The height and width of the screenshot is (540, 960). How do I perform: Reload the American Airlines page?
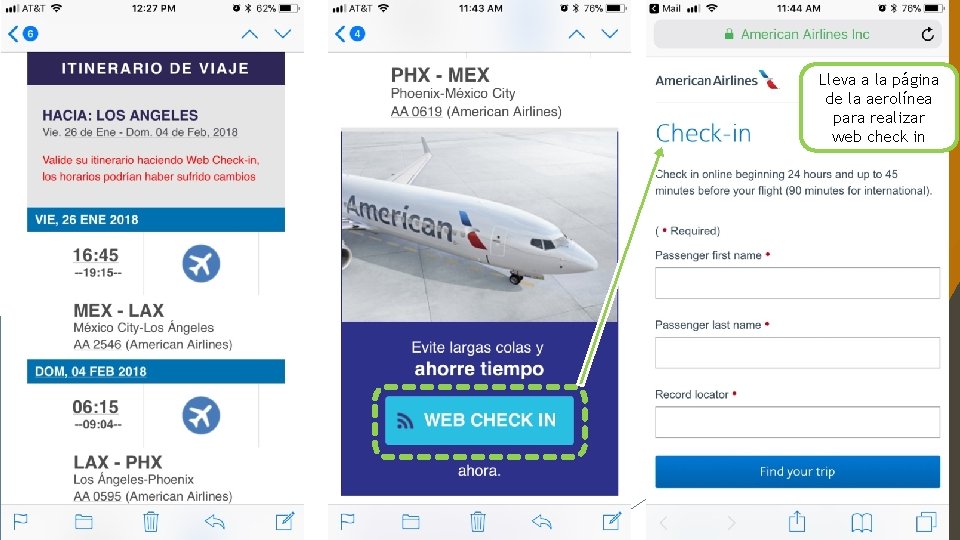tap(928, 34)
